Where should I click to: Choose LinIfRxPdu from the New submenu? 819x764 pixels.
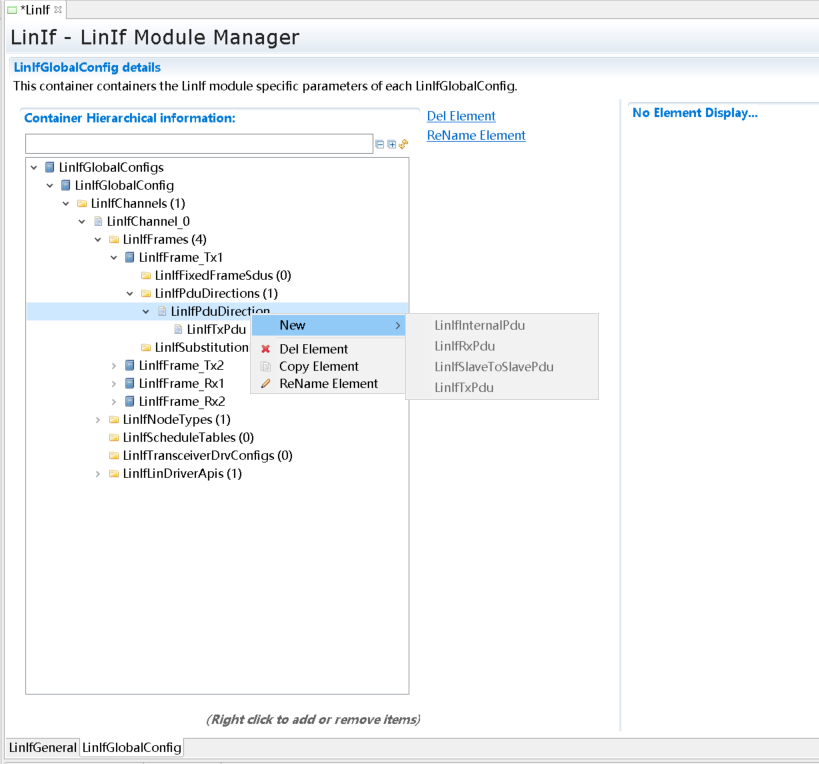(465, 346)
